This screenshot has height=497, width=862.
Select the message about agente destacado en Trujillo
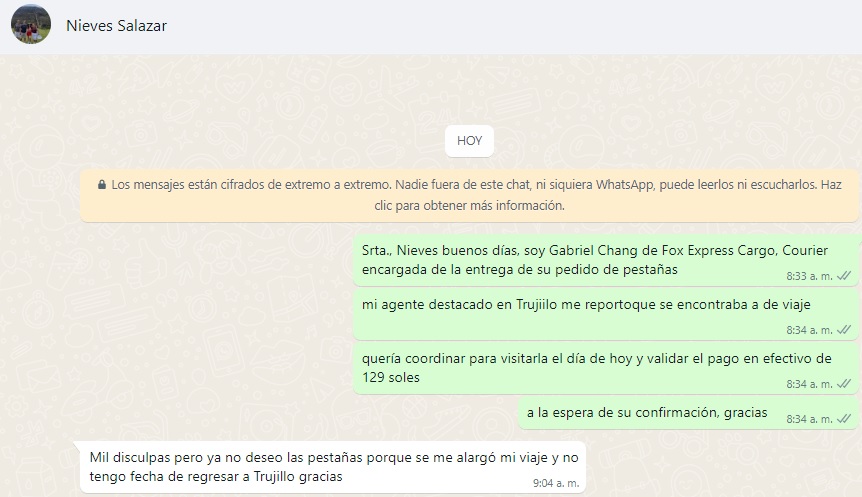605,315
